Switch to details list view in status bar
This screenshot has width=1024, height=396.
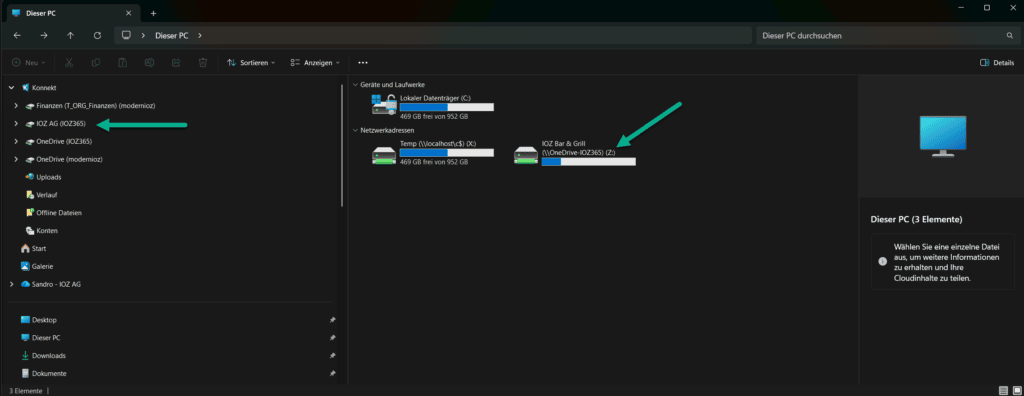(1004, 390)
